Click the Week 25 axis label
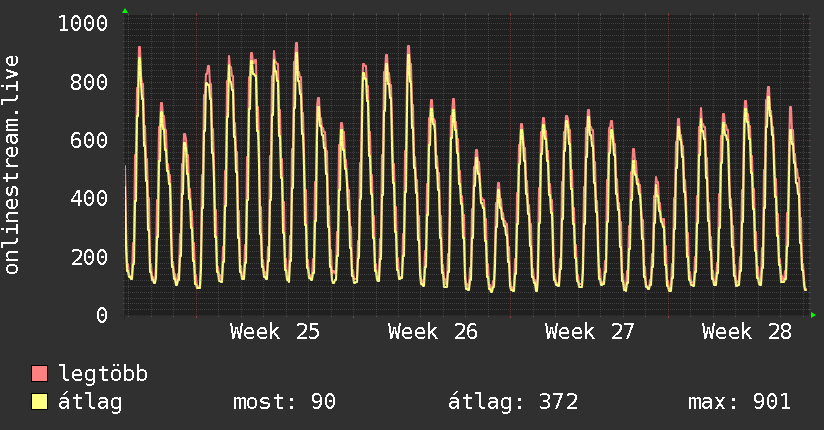 [275, 332]
